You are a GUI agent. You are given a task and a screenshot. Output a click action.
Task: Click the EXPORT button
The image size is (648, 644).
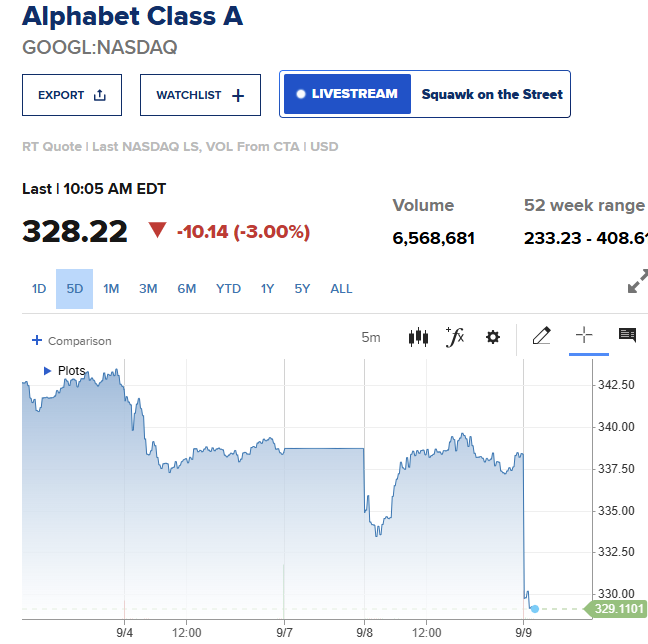pos(72,95)
